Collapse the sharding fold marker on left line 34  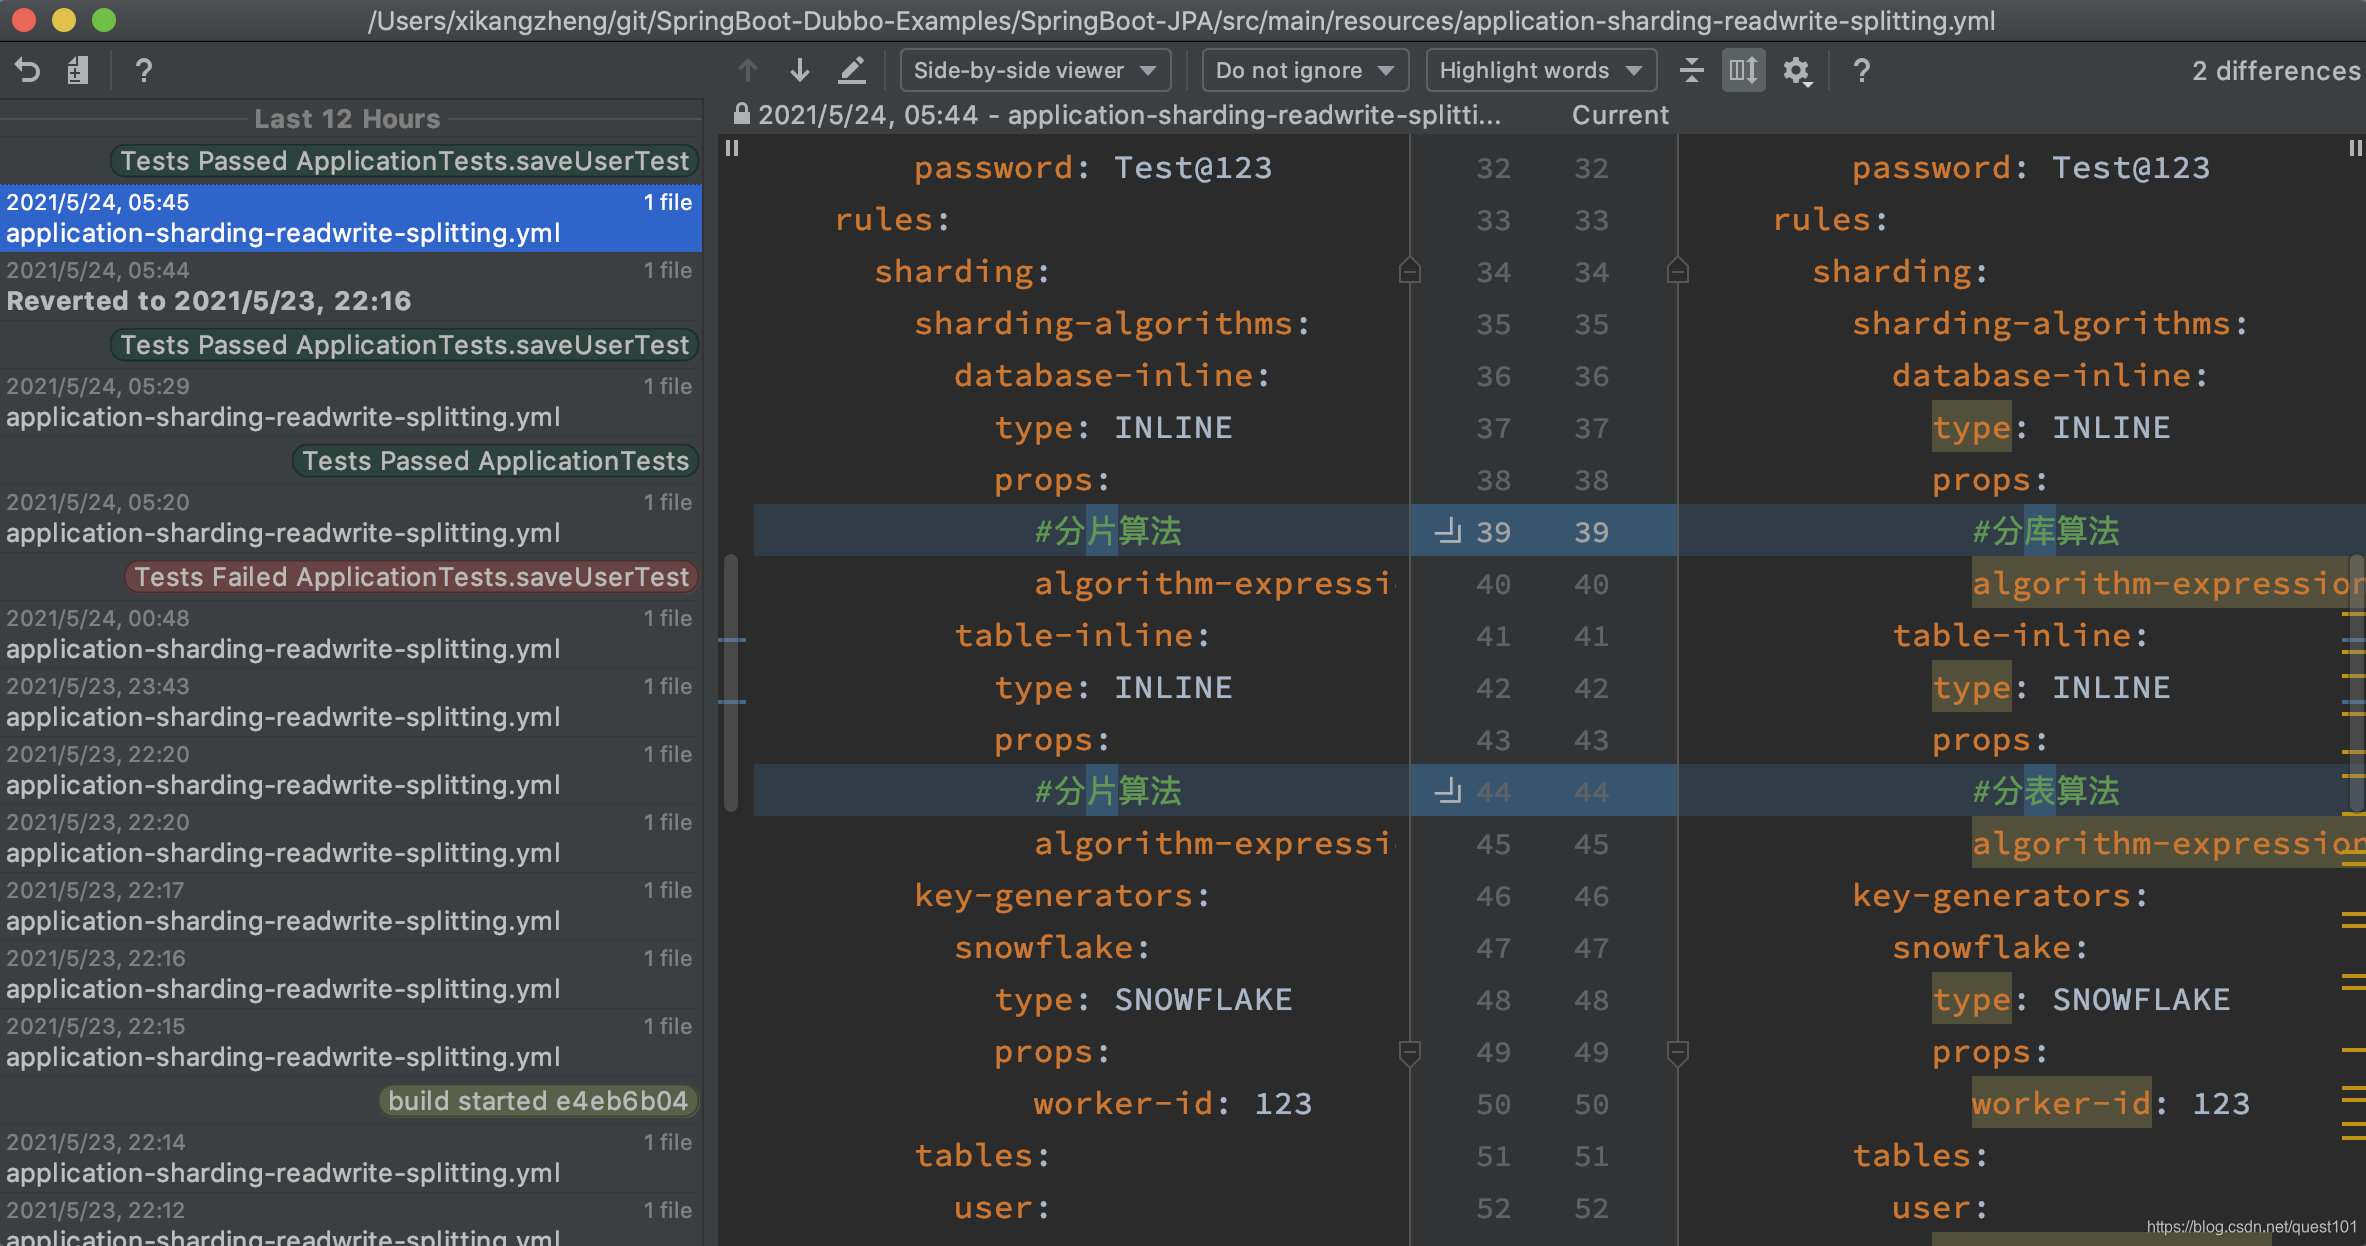click(1409, 271)
